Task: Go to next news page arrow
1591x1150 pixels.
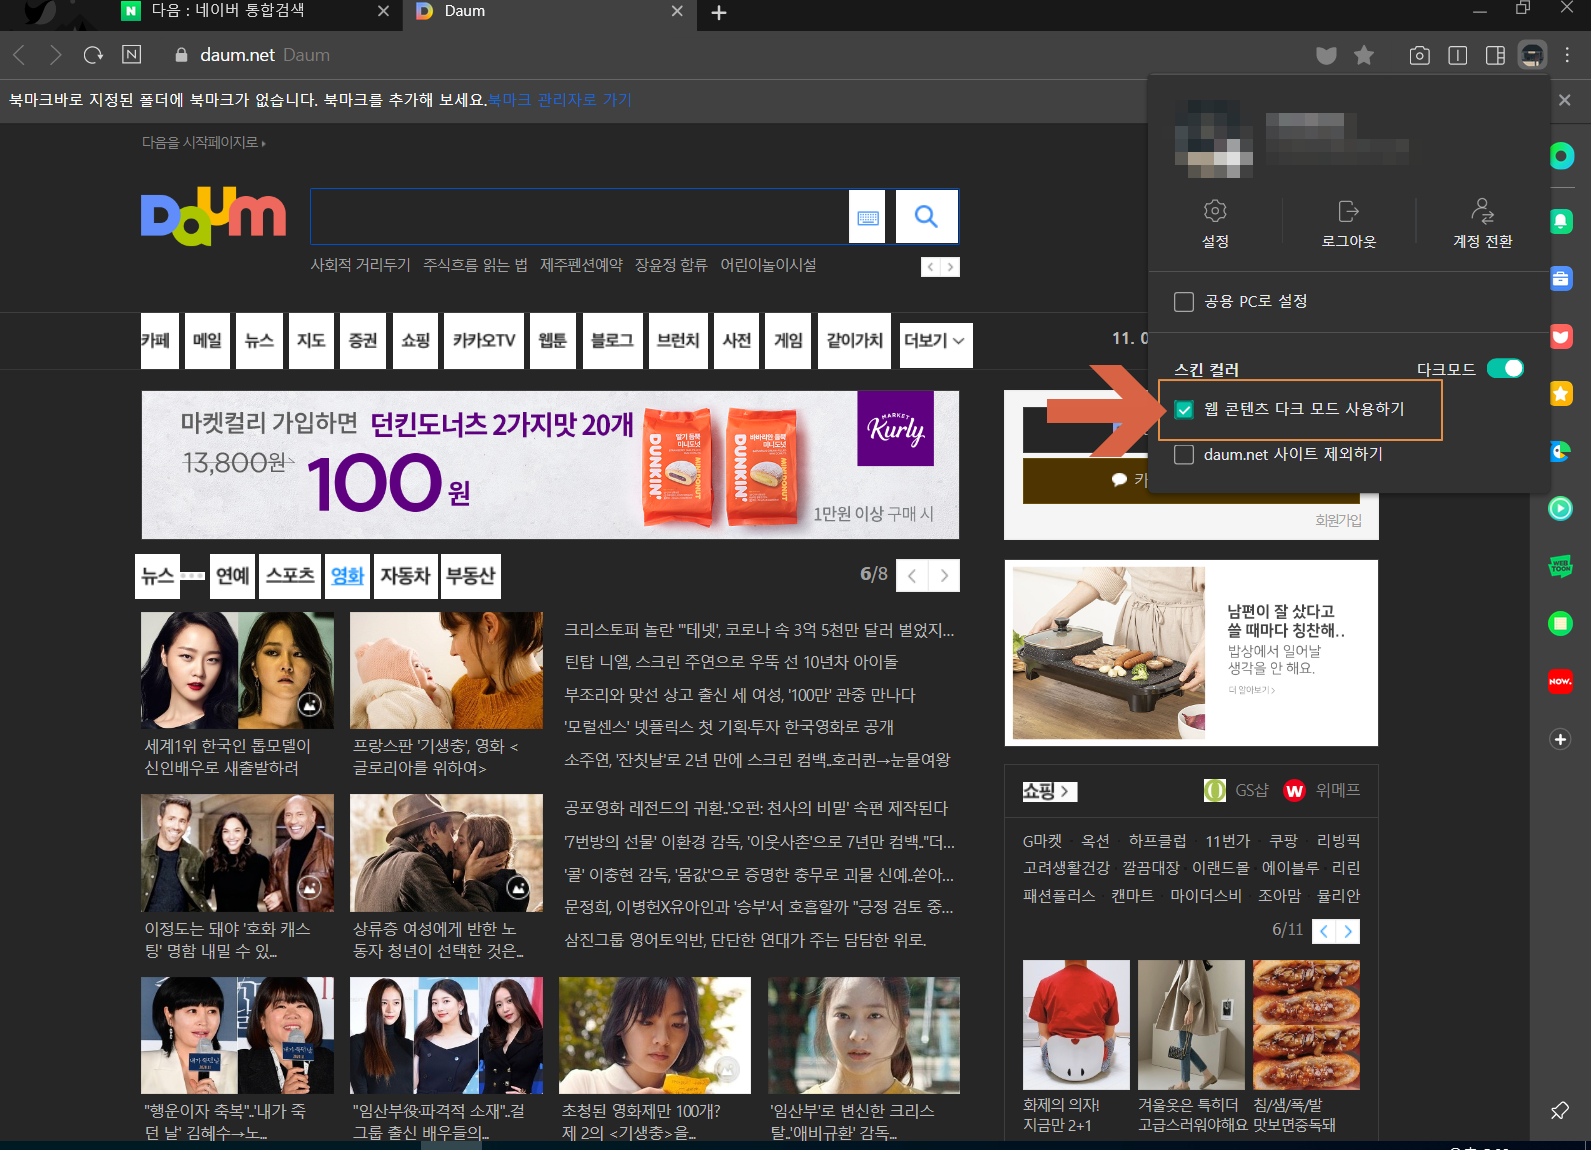Action: click(x=944, y=576)
